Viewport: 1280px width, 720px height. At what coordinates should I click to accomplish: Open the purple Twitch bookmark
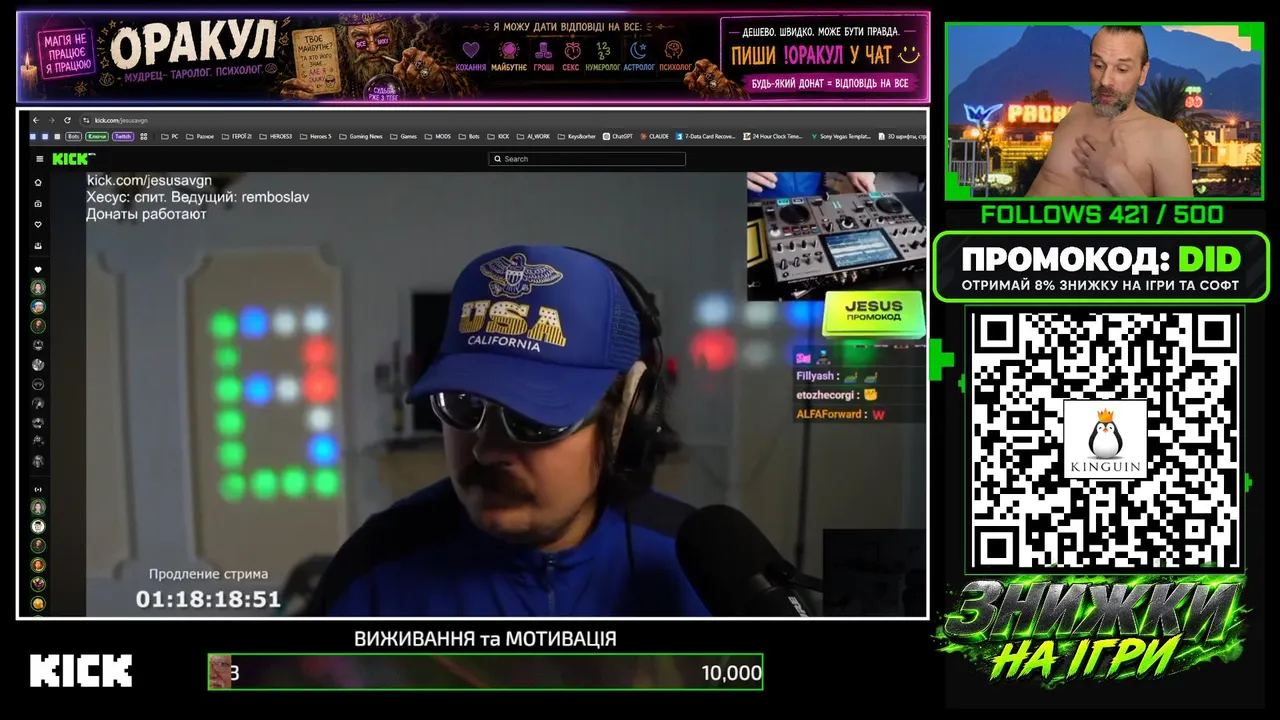[x=123, y=136]
